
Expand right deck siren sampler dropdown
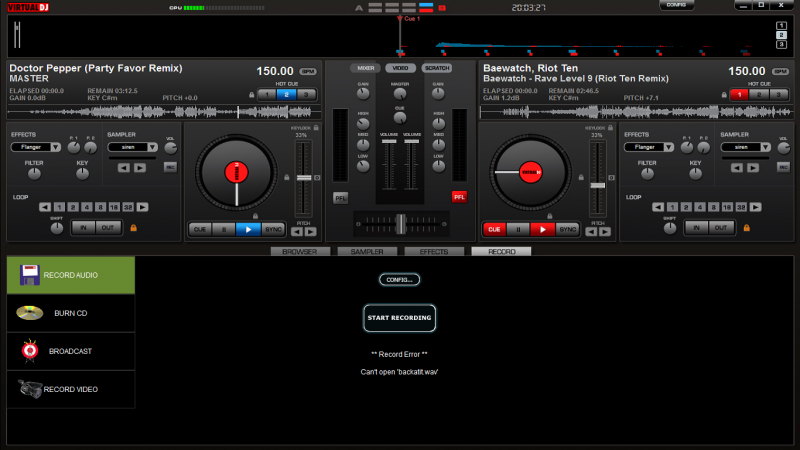pos(765,147)
